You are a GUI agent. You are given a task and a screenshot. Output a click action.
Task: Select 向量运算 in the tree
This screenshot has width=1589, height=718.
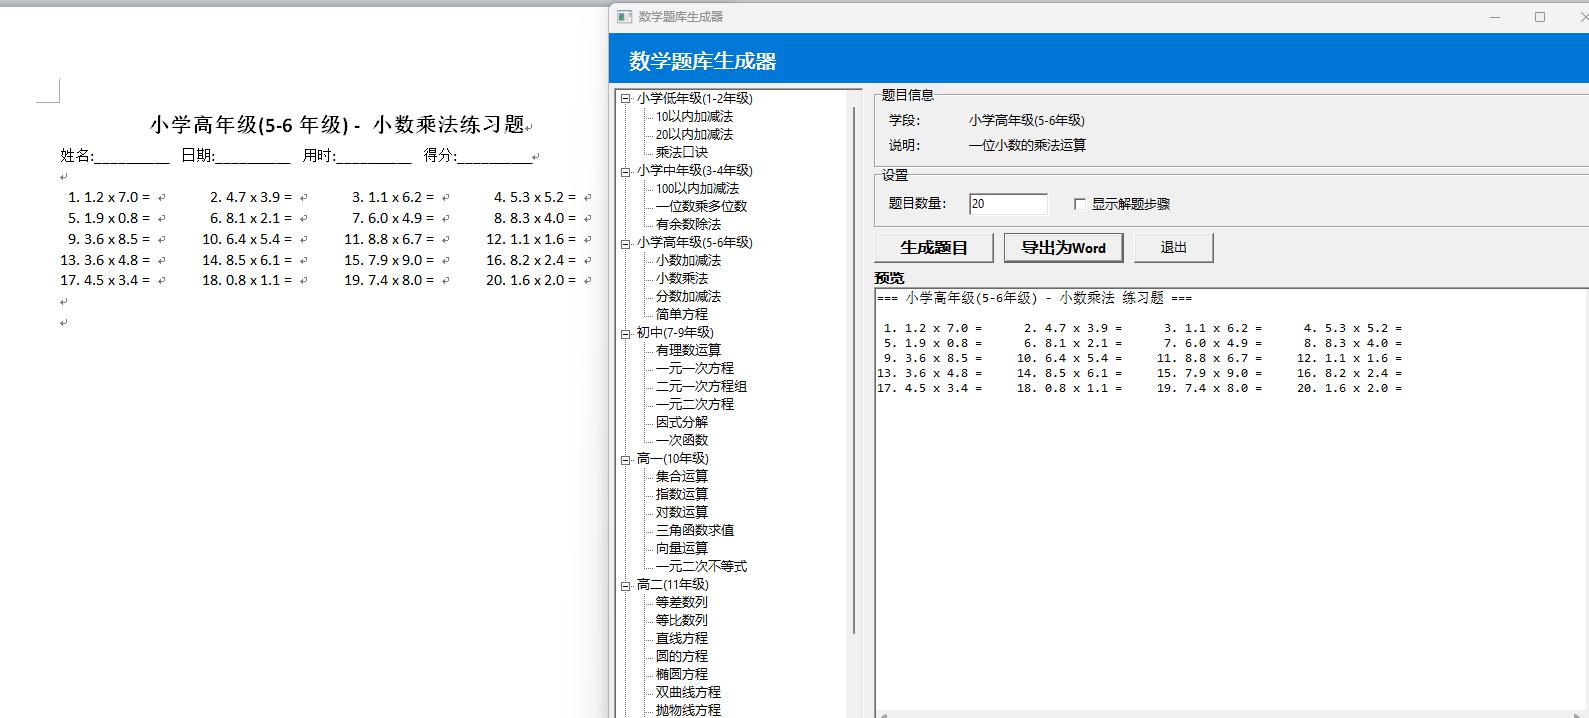point(681,549)
